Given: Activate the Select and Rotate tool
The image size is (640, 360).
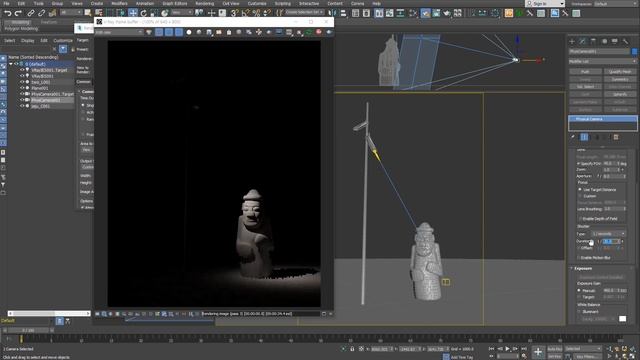Looking at the screenshot, I should tap(144, 13).
